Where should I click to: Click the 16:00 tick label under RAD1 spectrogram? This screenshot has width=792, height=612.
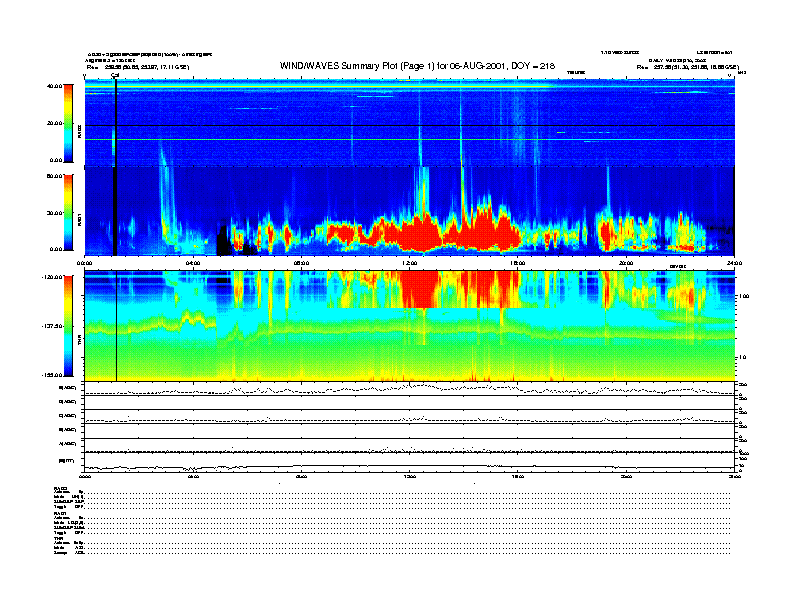tap(518, 263)
